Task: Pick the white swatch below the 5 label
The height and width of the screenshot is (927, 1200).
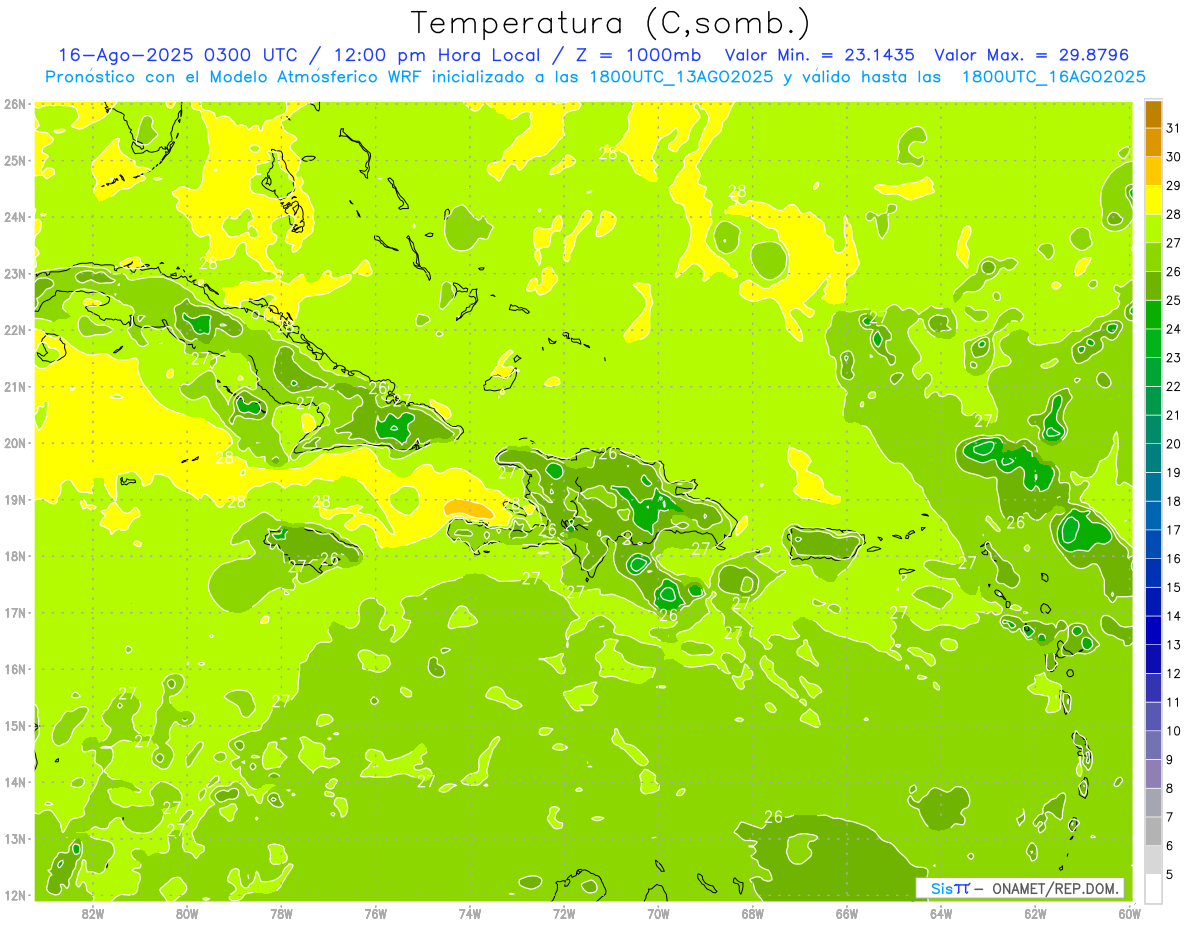Action: 1153,888
